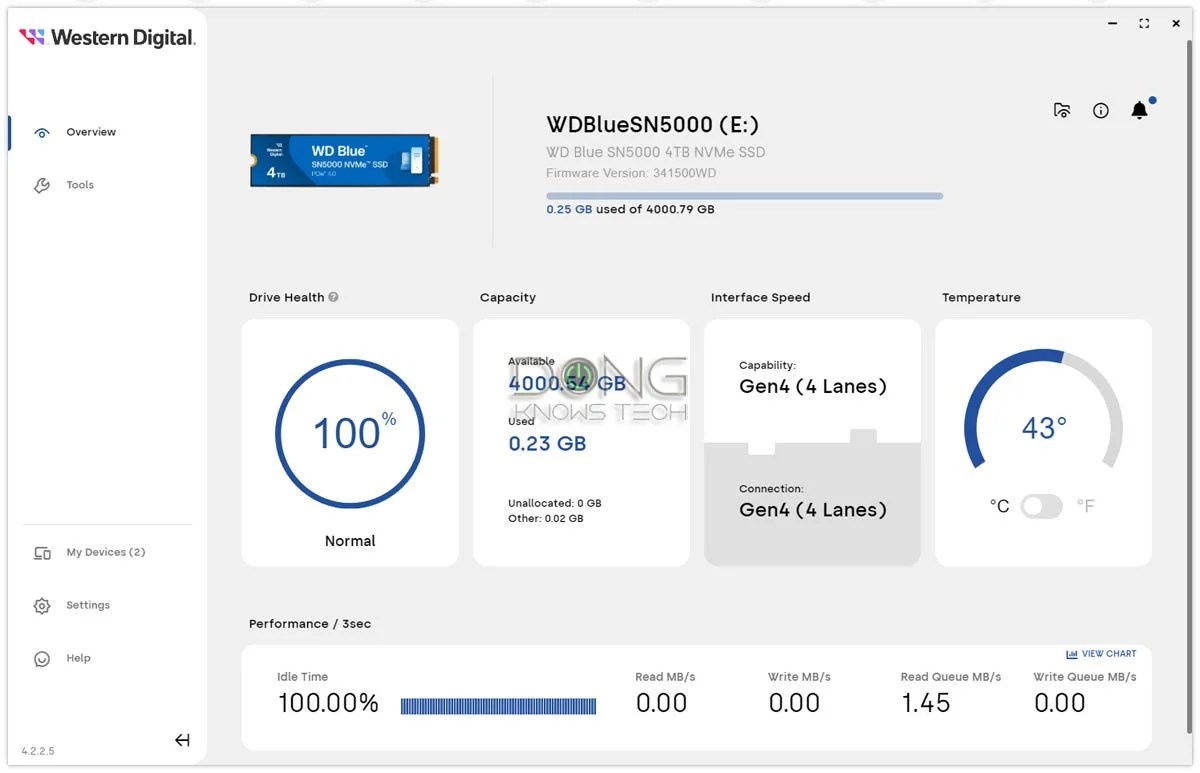Click the idle time bar graph
The height and width of the screenshot is (773, 1200).
pos(498,706)
